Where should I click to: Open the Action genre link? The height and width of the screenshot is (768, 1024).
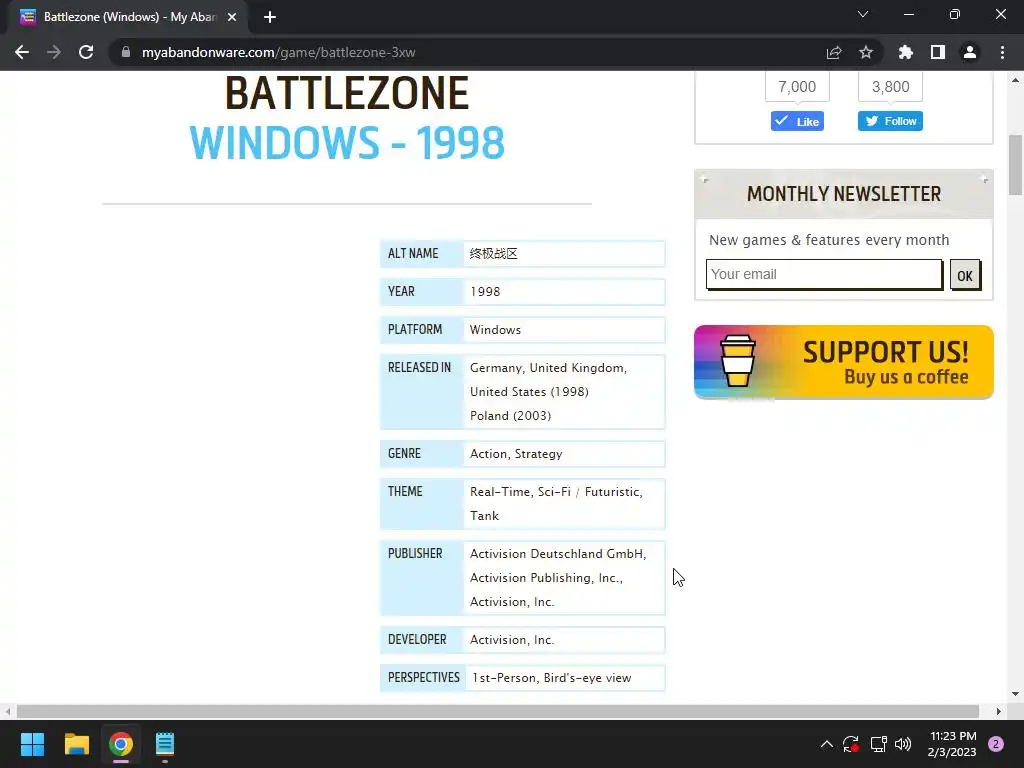[x=488, y=454]
